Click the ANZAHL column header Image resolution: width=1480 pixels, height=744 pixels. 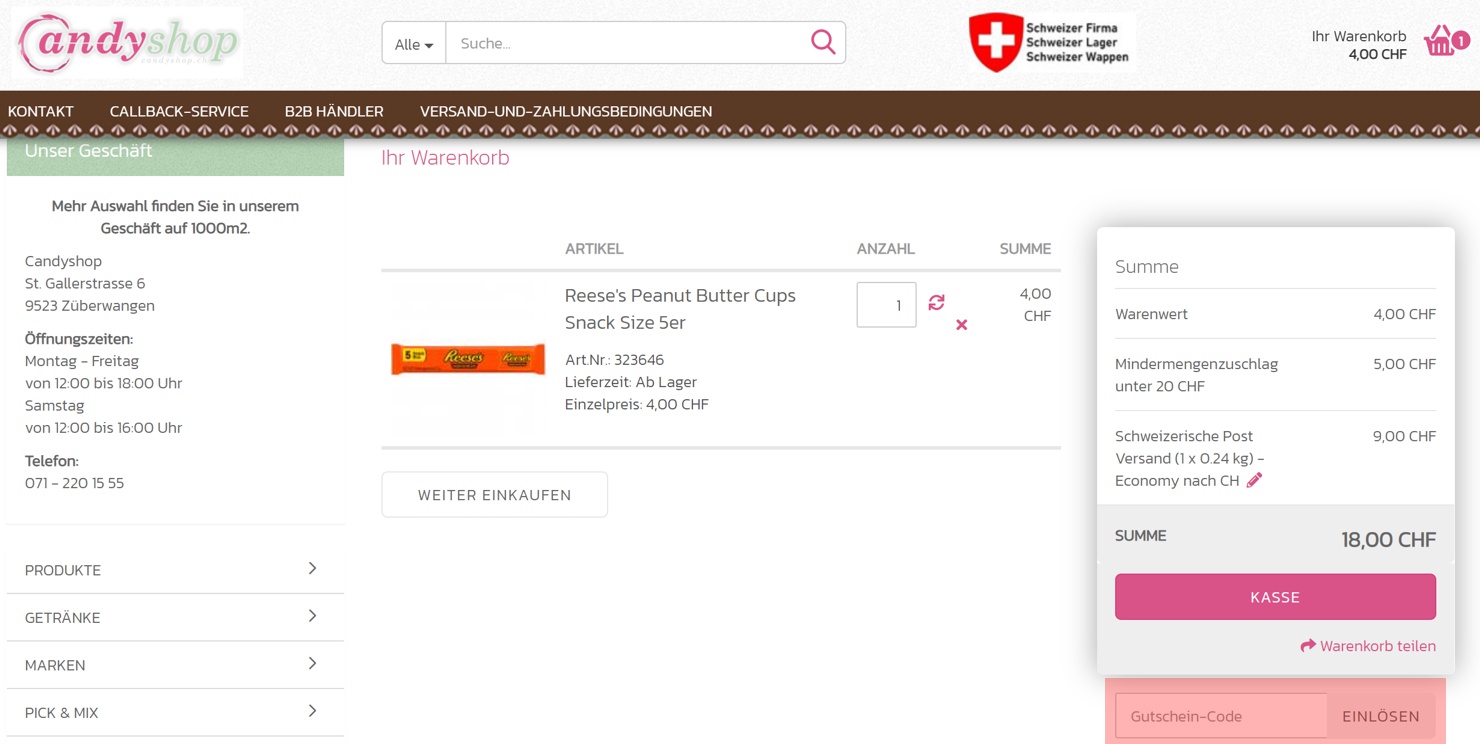click(x=885, y=249)
